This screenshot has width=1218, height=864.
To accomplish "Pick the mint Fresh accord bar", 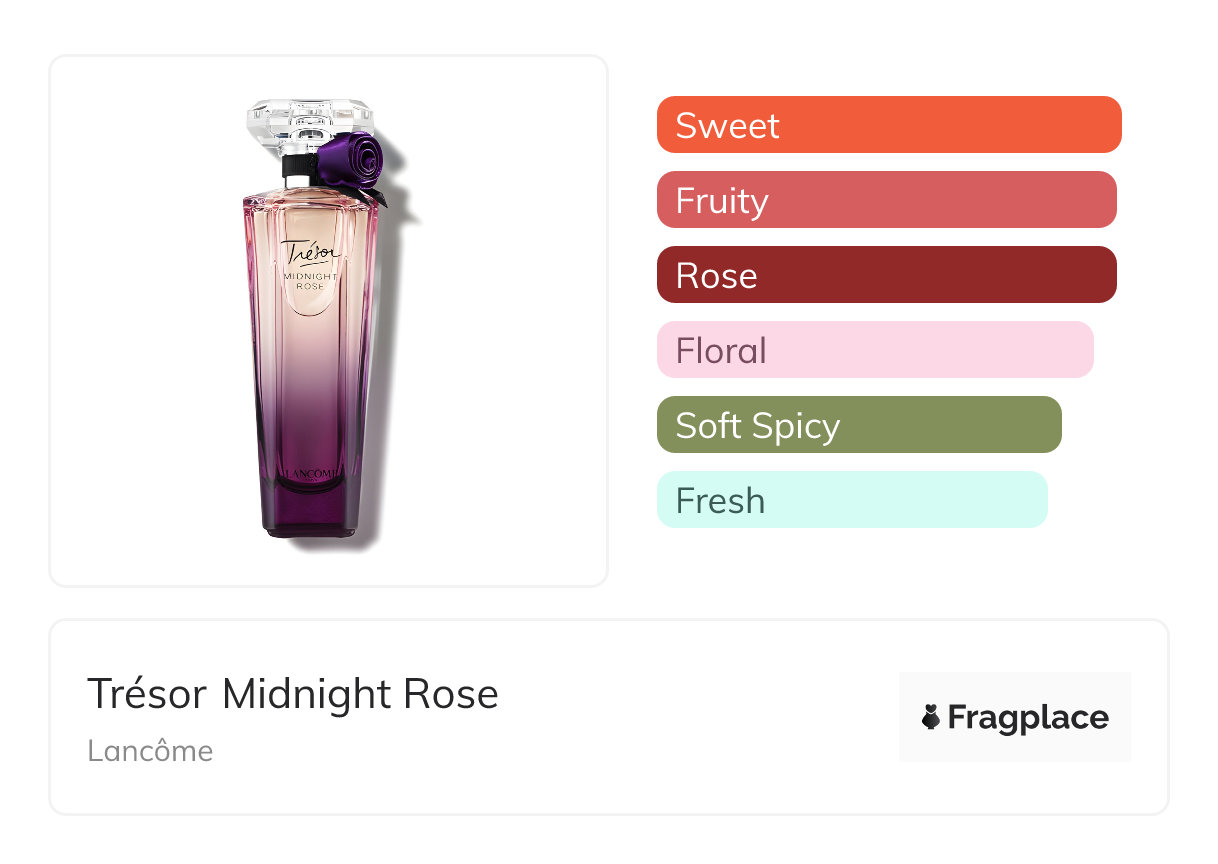I will click(x=851, y=500).
